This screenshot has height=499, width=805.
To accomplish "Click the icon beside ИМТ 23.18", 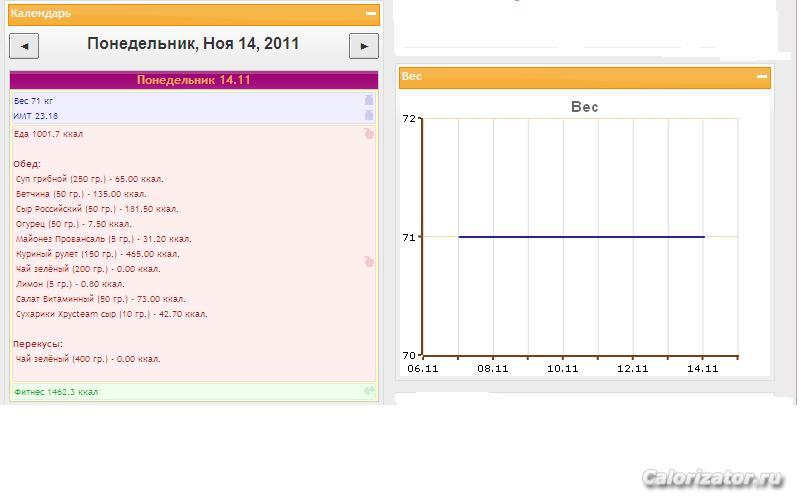I will pos(368,116).
